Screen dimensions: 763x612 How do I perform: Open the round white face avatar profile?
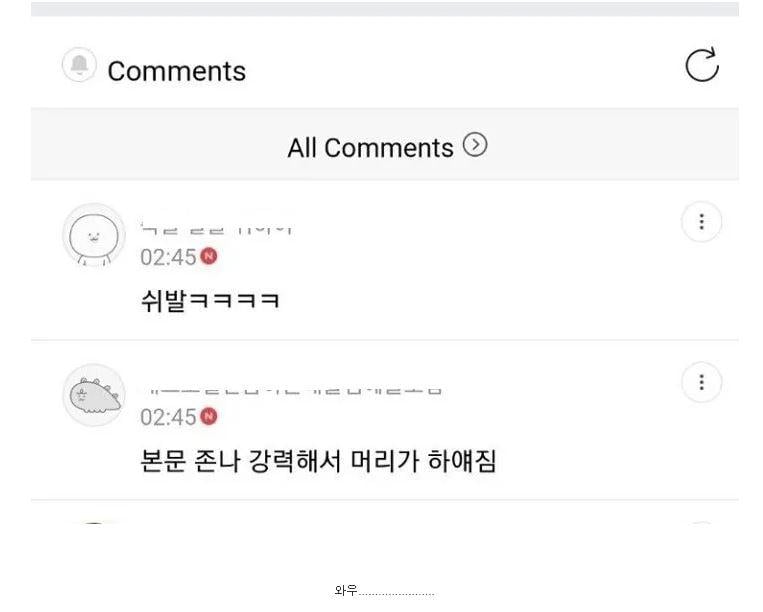tap(93, 236)
